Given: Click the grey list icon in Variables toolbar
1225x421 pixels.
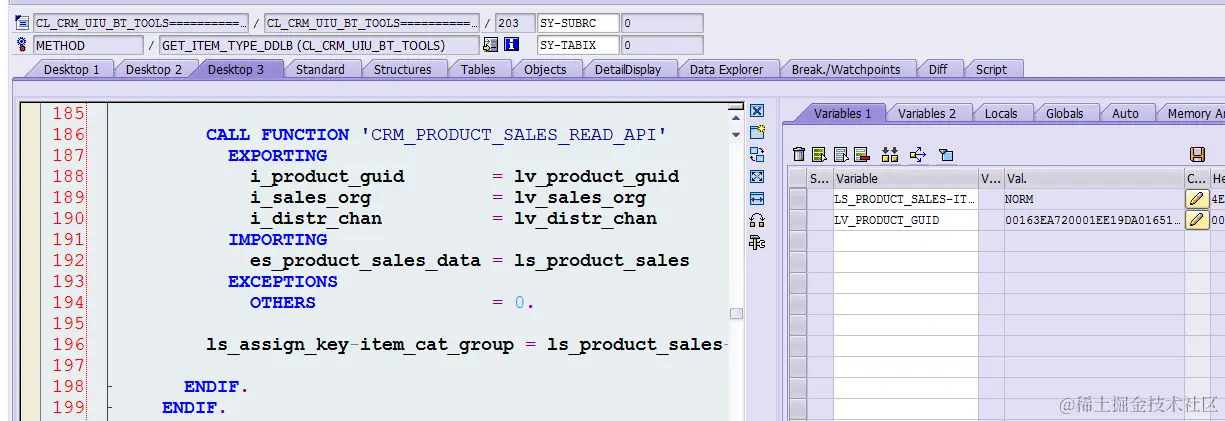Looking at the screenshot, I should 840,154.
